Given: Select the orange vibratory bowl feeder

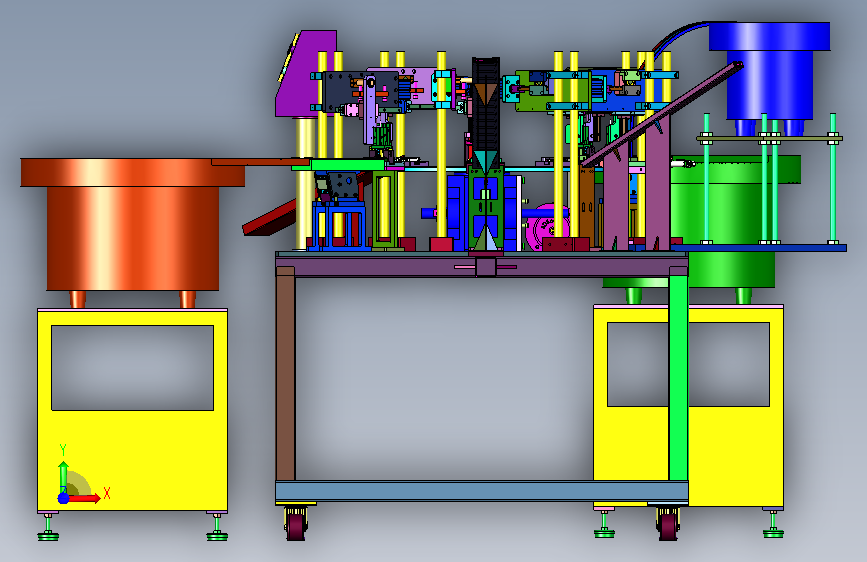Looking at the screenshot, I should [x=133, y=232].
